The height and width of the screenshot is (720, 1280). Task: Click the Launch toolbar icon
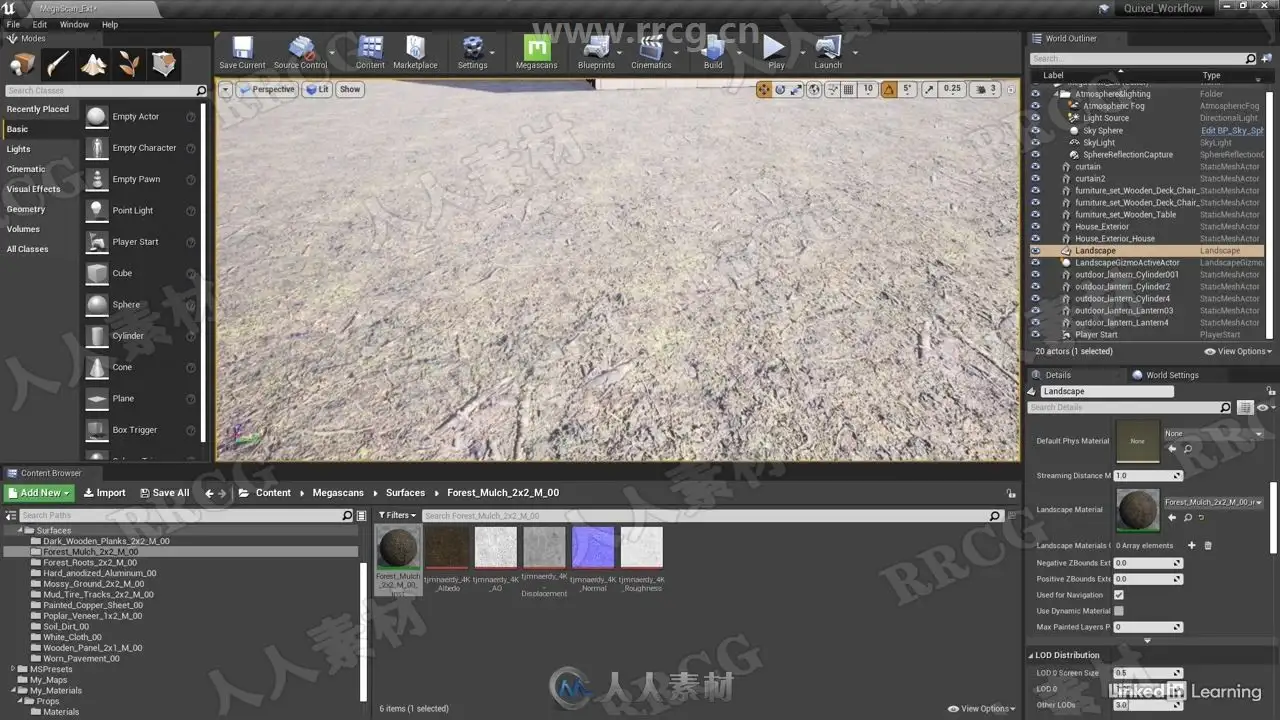click(x=828, y=52)
